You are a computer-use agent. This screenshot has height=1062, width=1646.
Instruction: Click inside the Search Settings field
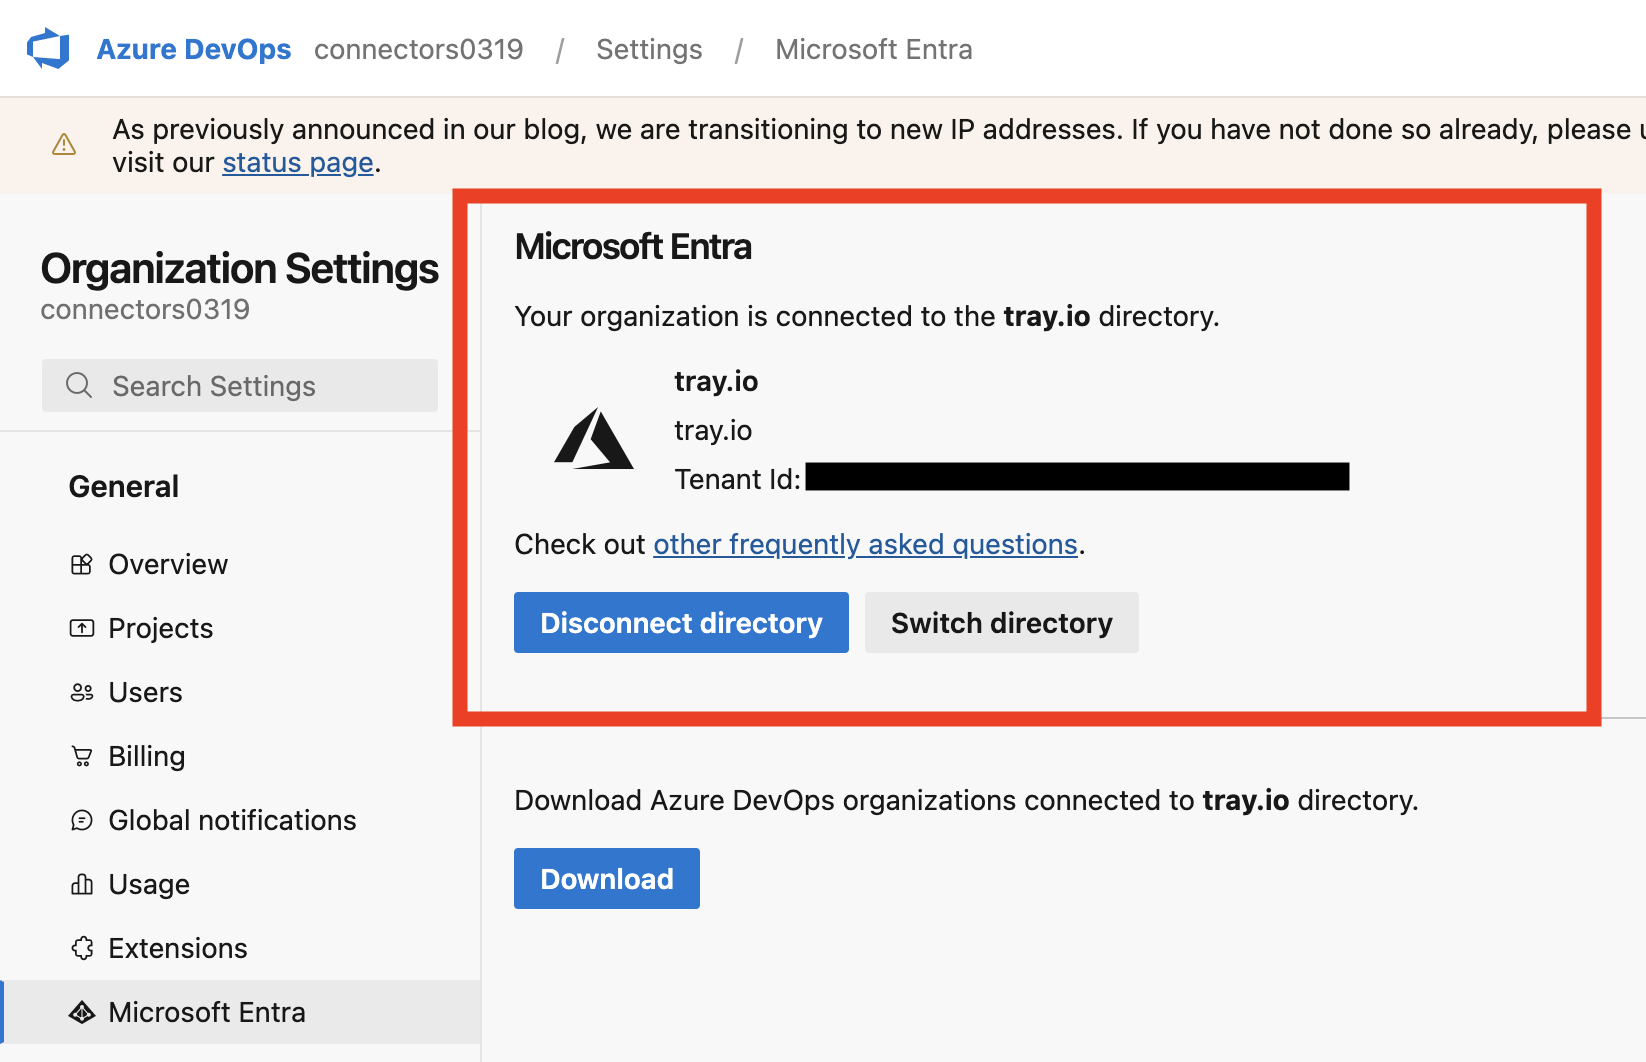coord(240,385)
